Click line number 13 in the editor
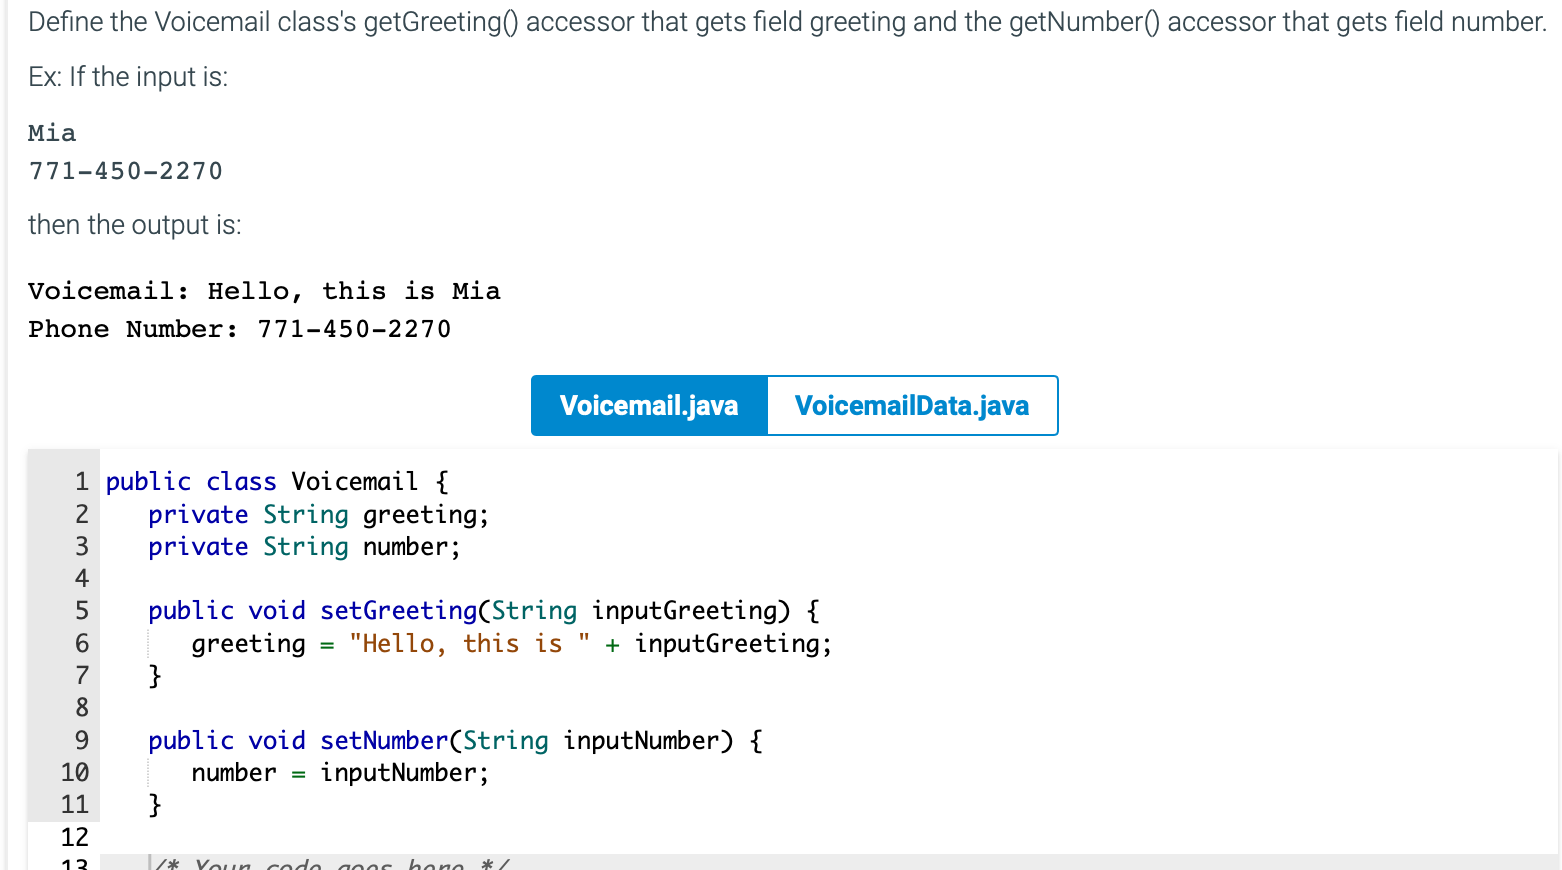The height and width of the screenshot is (870, 1562). pos(80,862)
